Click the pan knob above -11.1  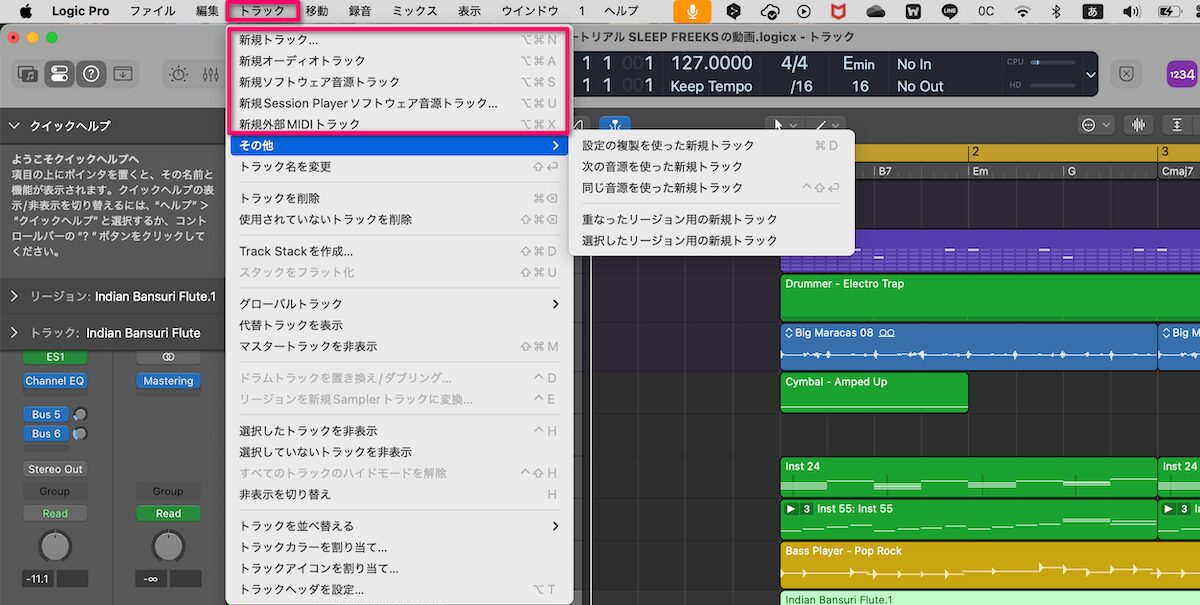[55, 546]
